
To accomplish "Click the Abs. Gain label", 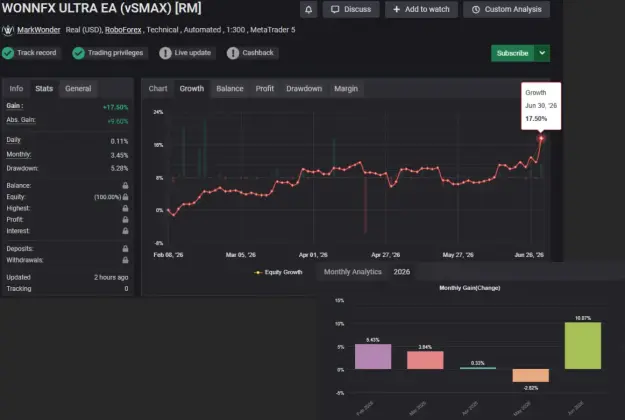I will (x=21, y=120).
